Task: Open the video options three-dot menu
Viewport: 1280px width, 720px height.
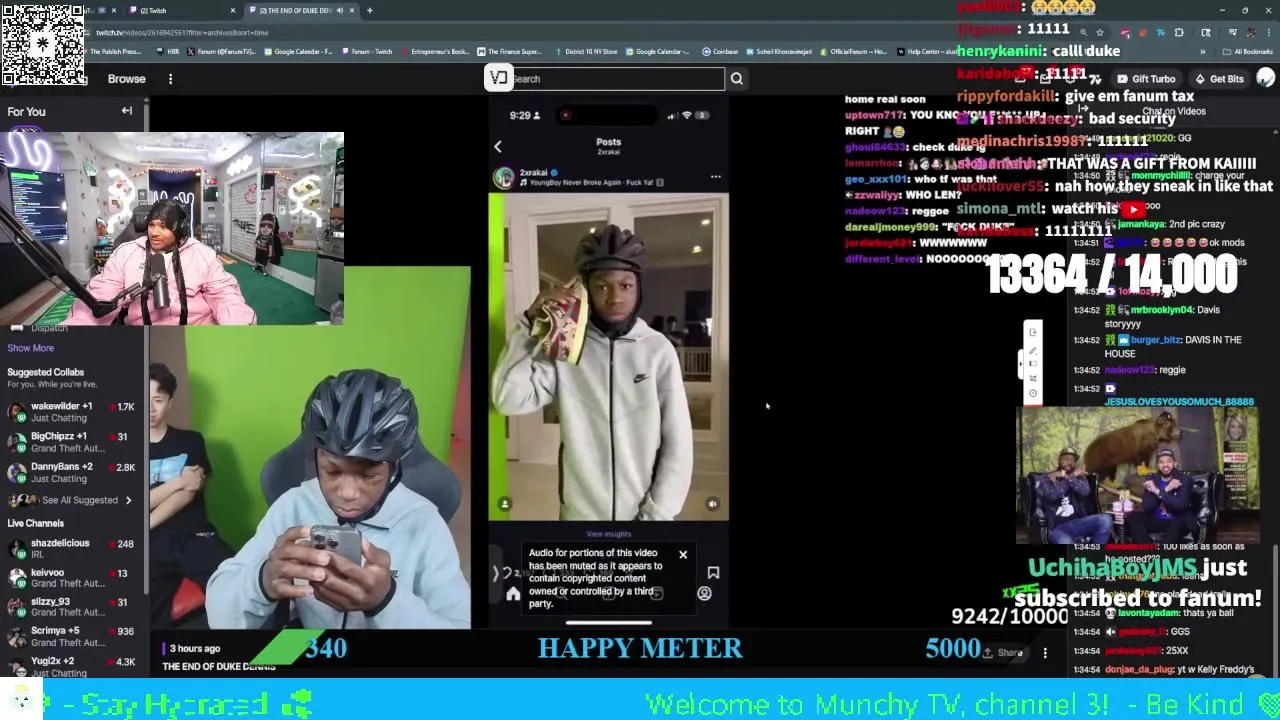Action: (x=1045, y=653)
